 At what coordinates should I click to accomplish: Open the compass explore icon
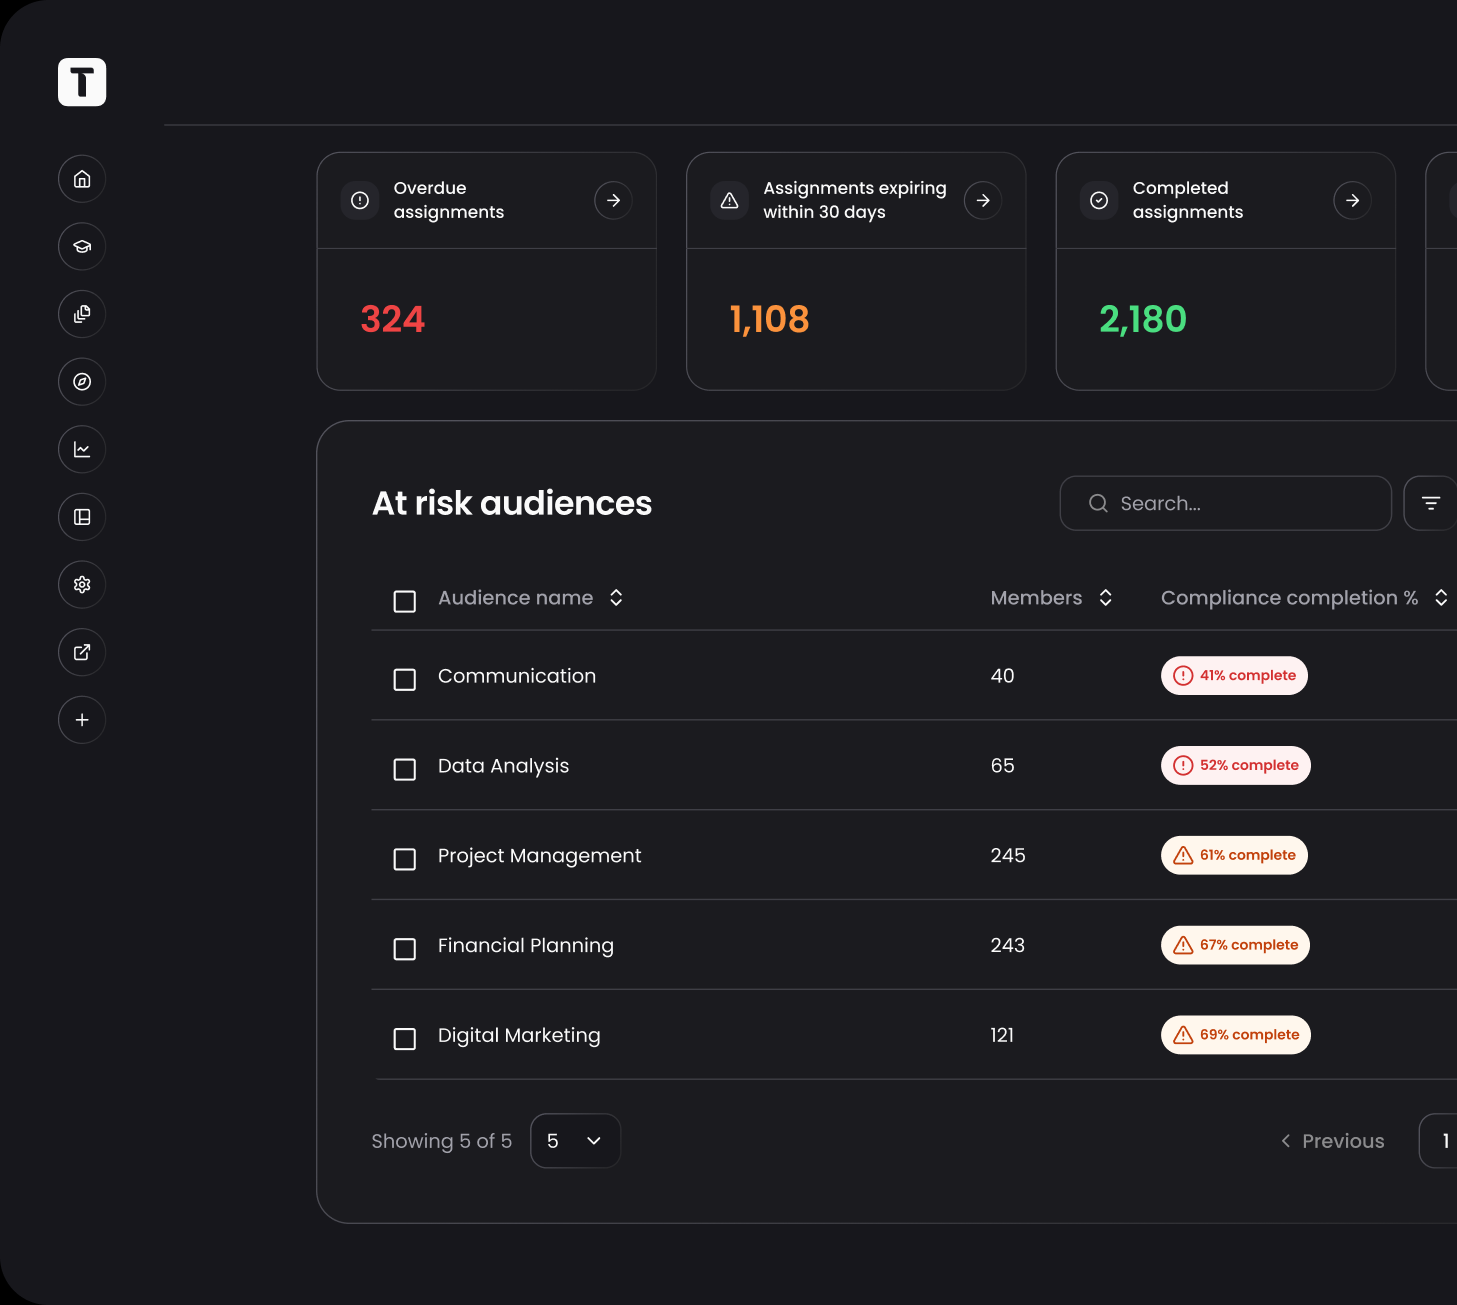(x=82, y=382)
